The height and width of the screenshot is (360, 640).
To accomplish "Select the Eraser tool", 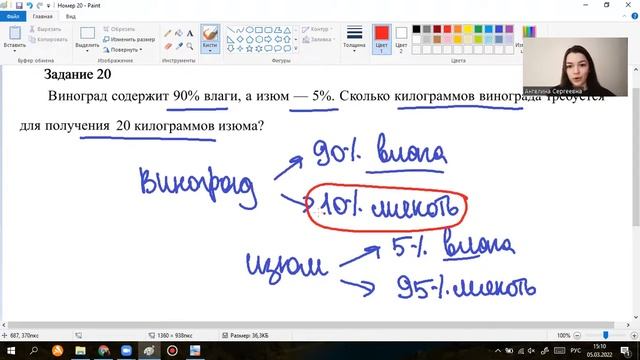I will 168,47.
